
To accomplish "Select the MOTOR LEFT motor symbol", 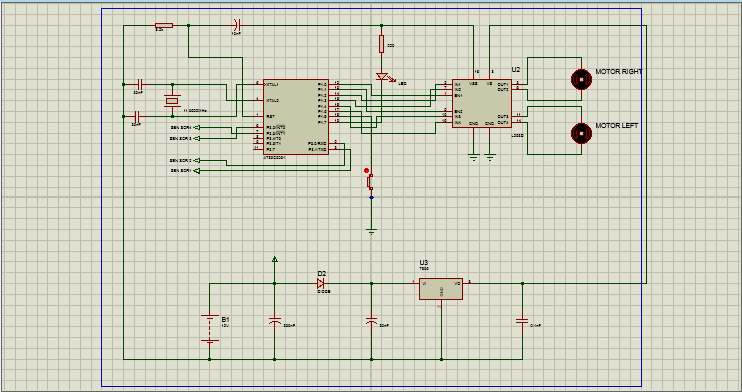I will tap(581, 133).
